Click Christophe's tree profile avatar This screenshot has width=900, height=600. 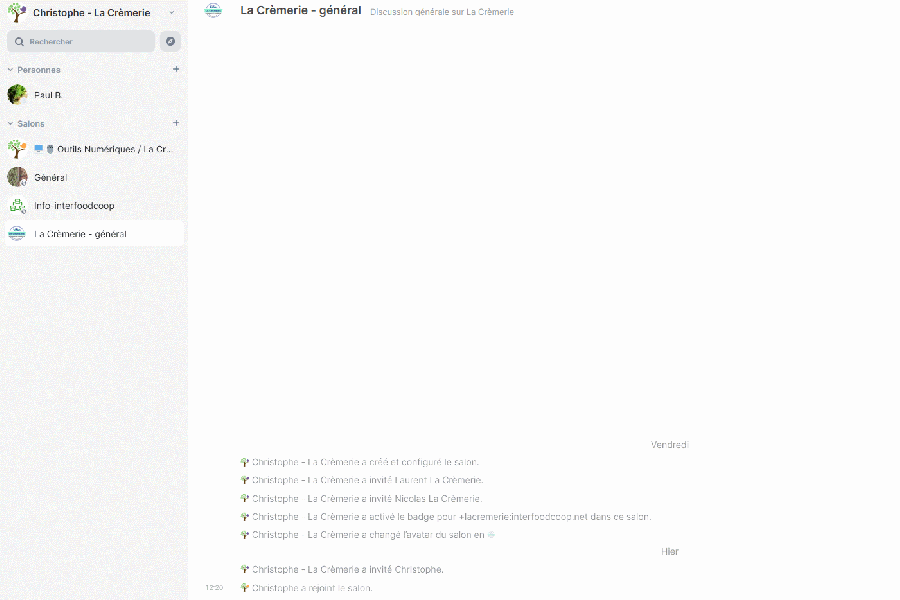tap(16, 13)
